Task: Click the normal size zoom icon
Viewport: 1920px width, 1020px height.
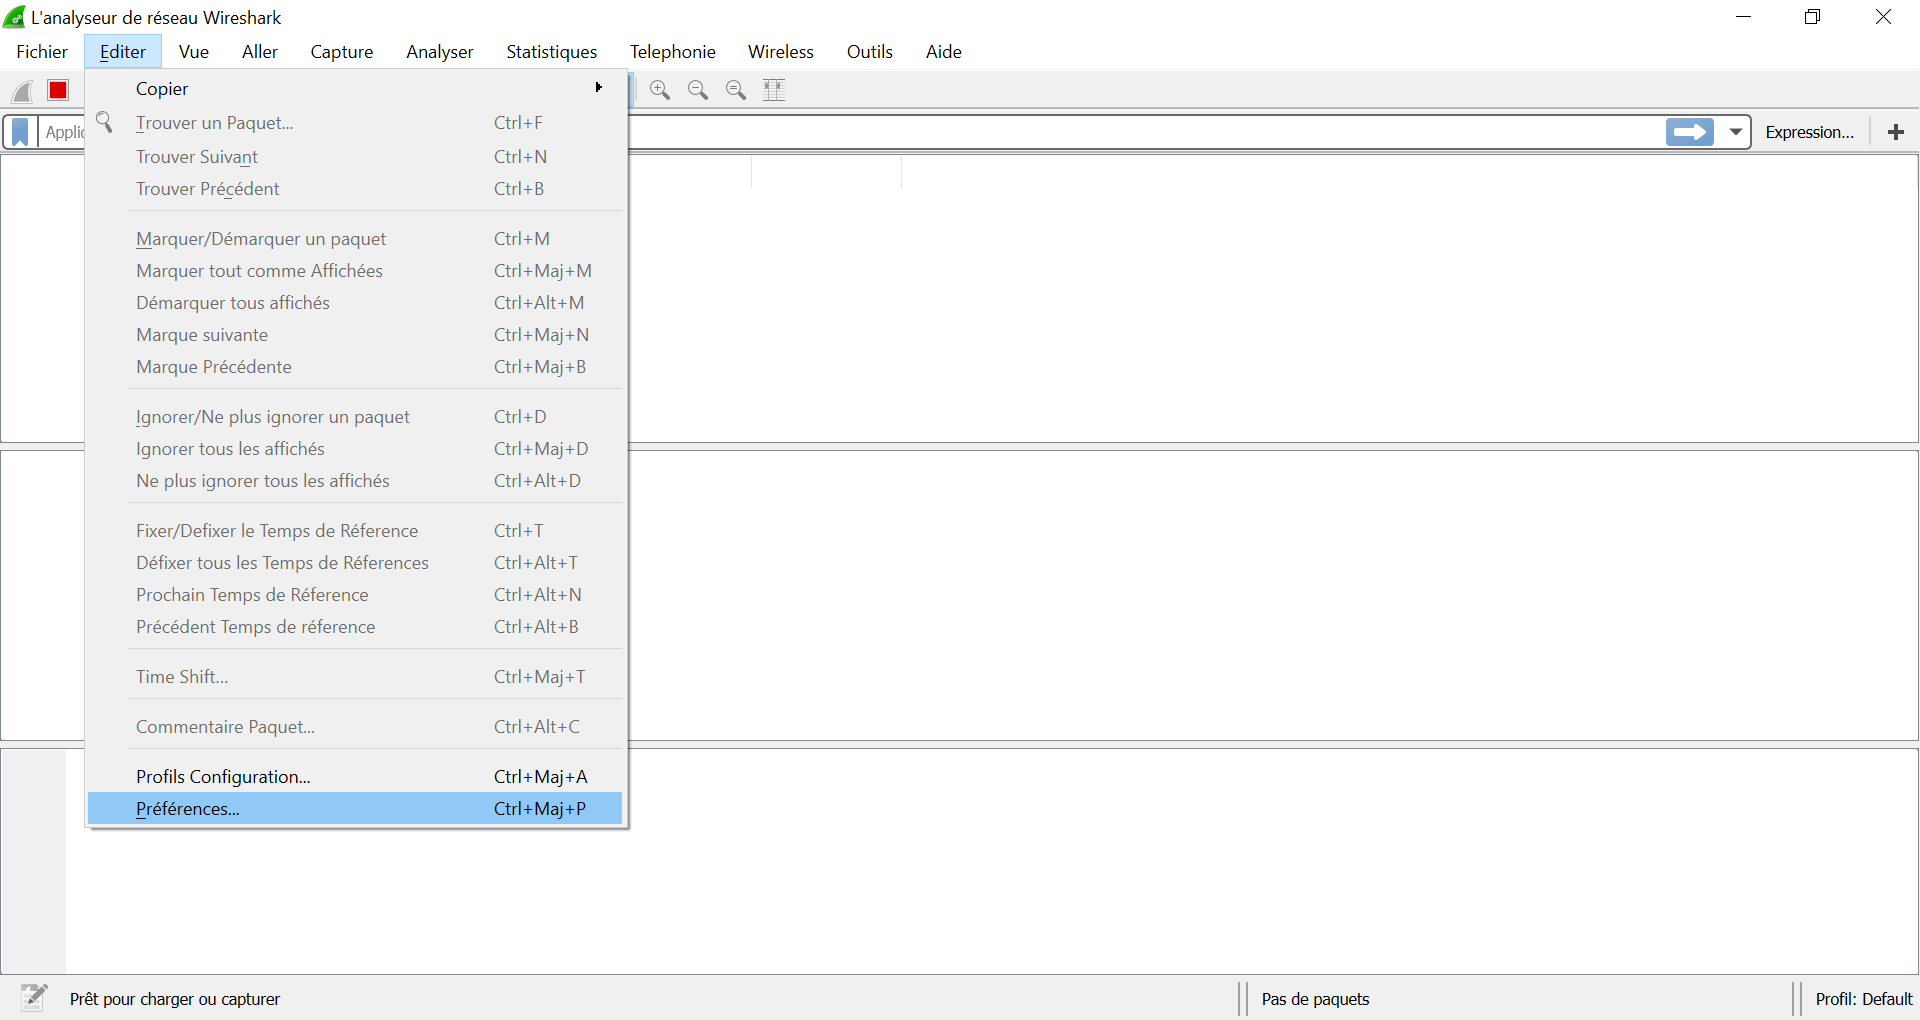Action: pos(736,90)
